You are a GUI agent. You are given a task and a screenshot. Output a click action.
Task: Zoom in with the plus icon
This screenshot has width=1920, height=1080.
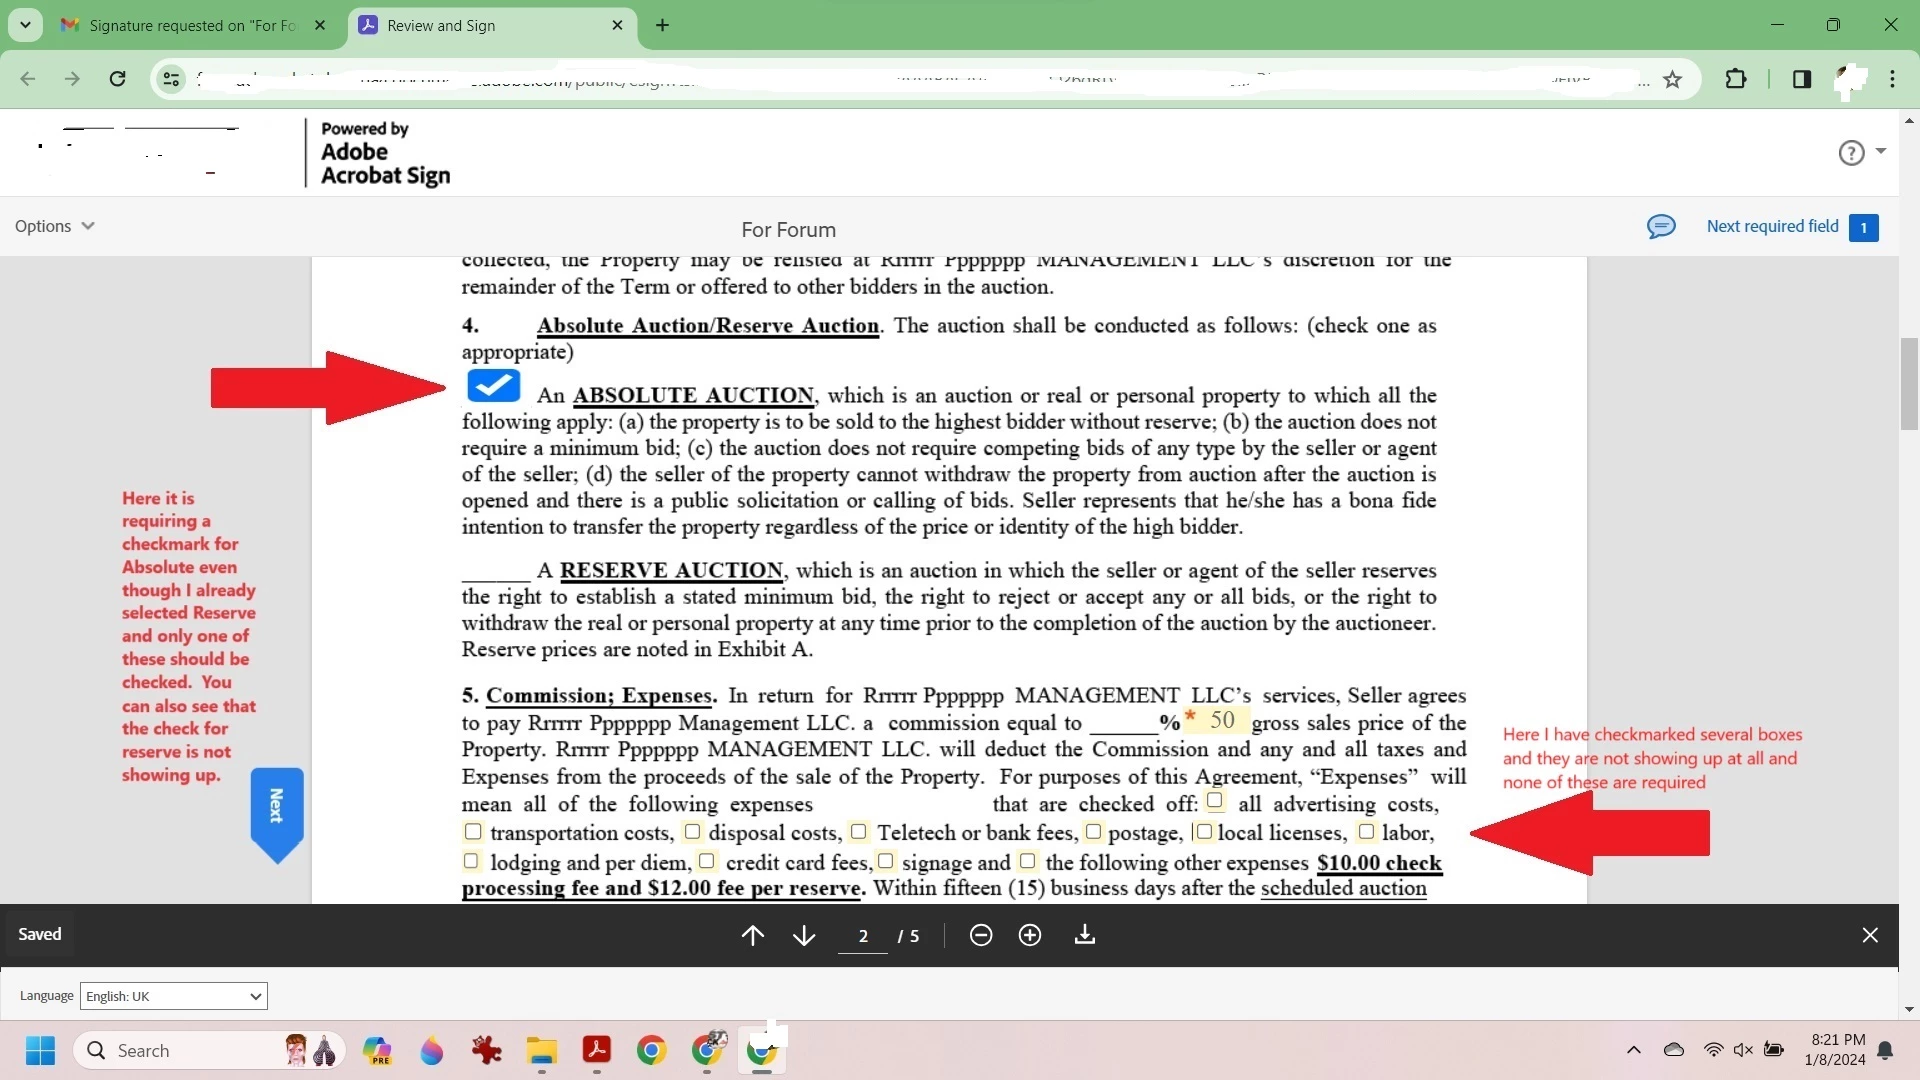(x=1030, y=935)
